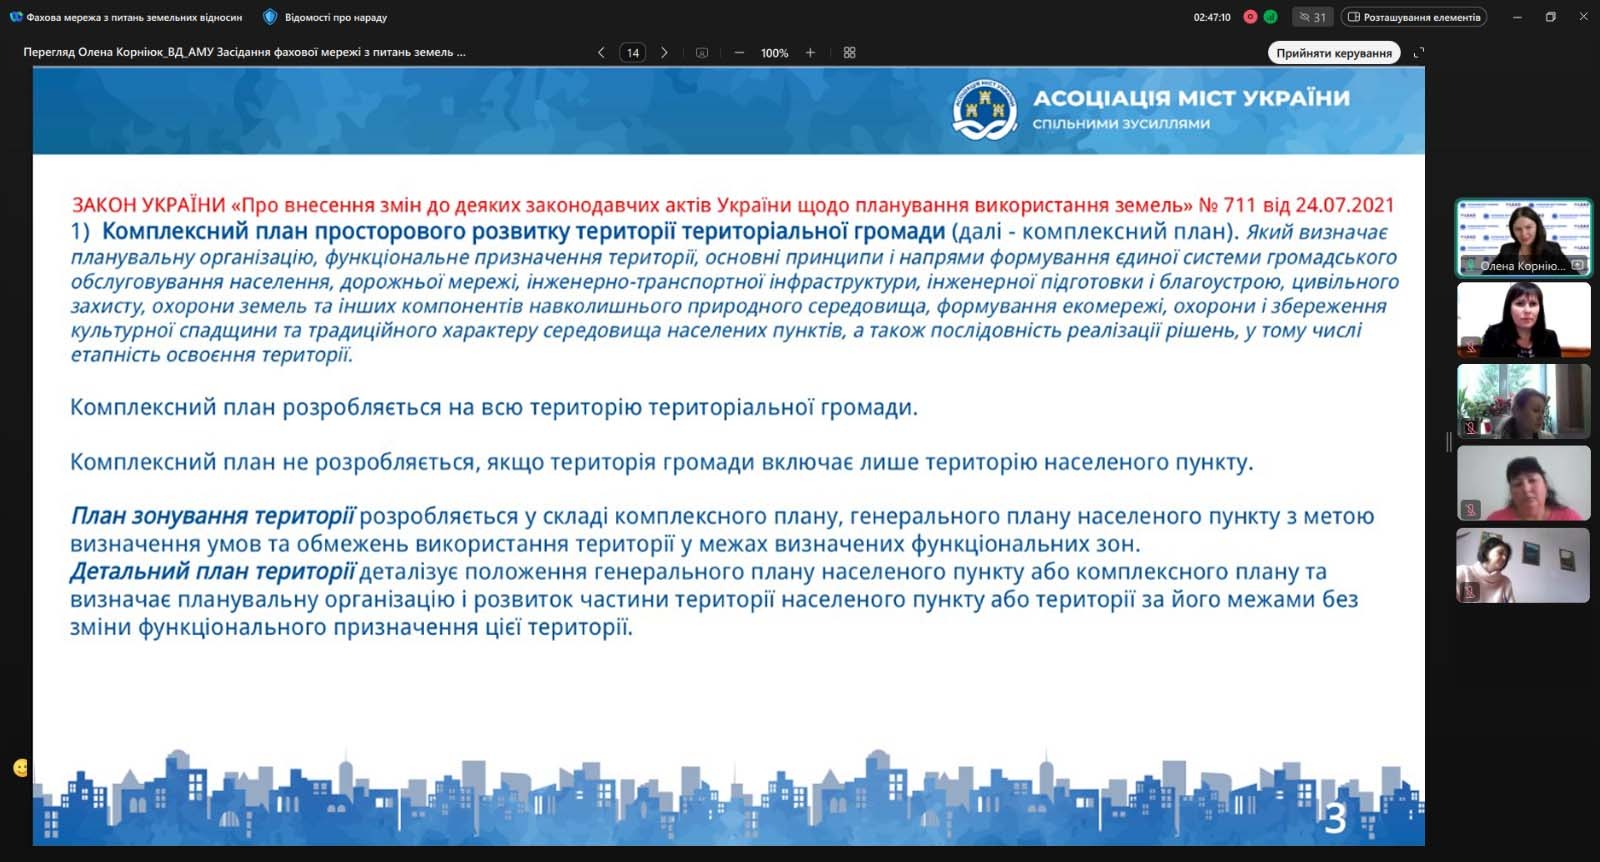Click muted mic icon on bottom participant tile
This screenshot has width=1600, height=862.
click(1470, 591)
